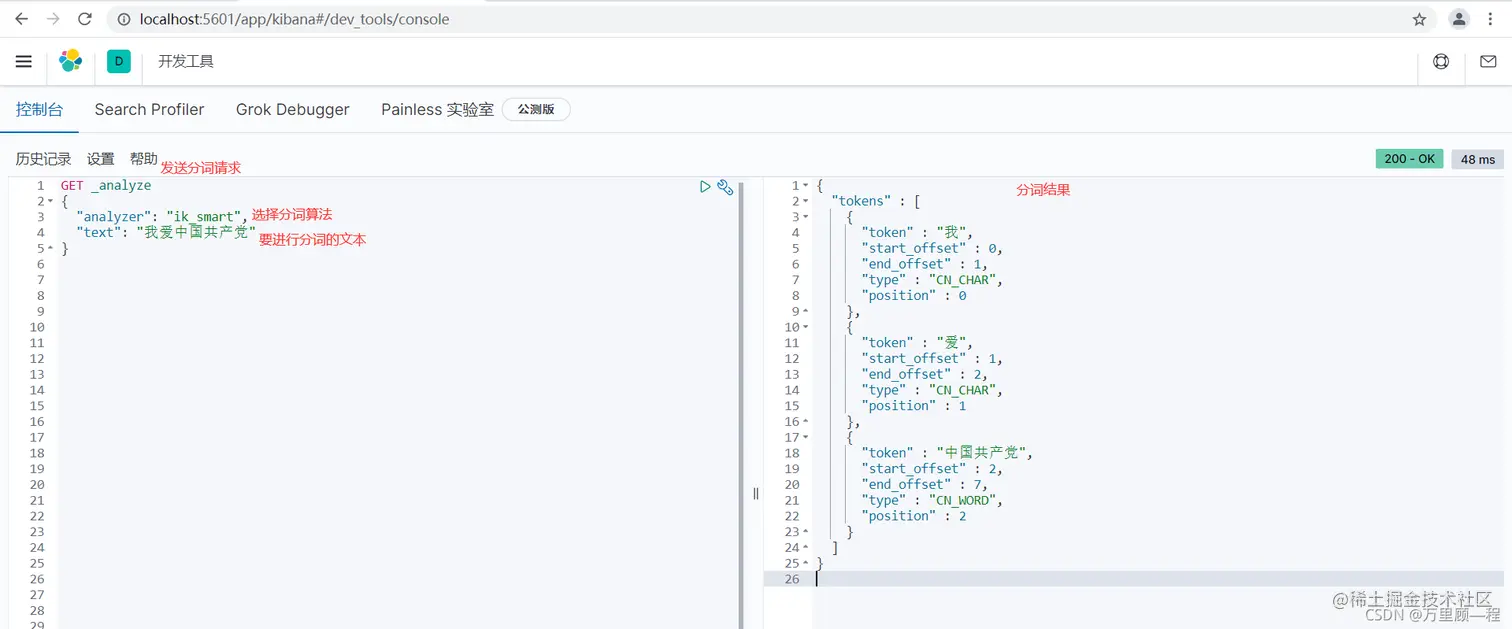
Task: Click the 48 ms response time badge
Action: 1477,159
